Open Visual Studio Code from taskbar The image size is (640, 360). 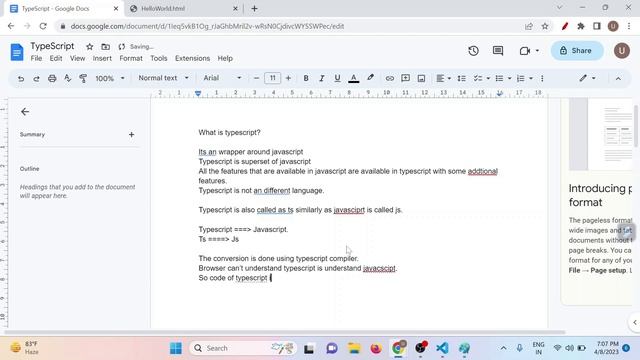pyautogui.click(x=442, y=348)
